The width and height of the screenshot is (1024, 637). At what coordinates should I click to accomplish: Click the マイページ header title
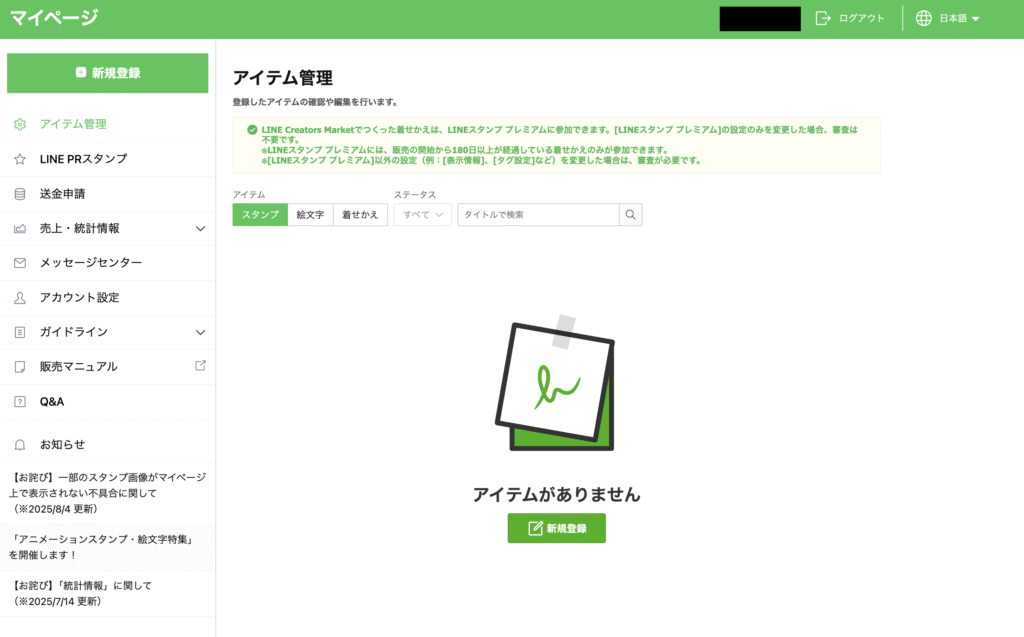tap(54, 18)
